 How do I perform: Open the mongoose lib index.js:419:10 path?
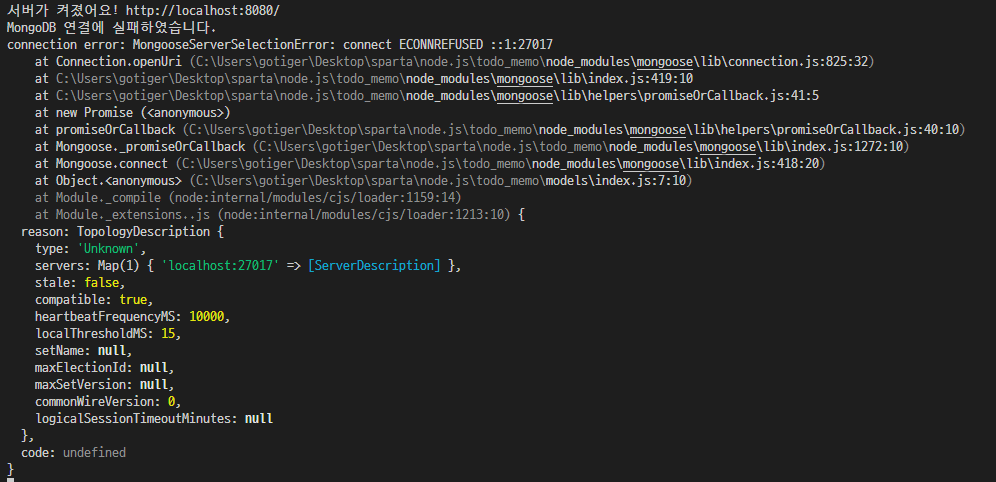tap(374, 79)
